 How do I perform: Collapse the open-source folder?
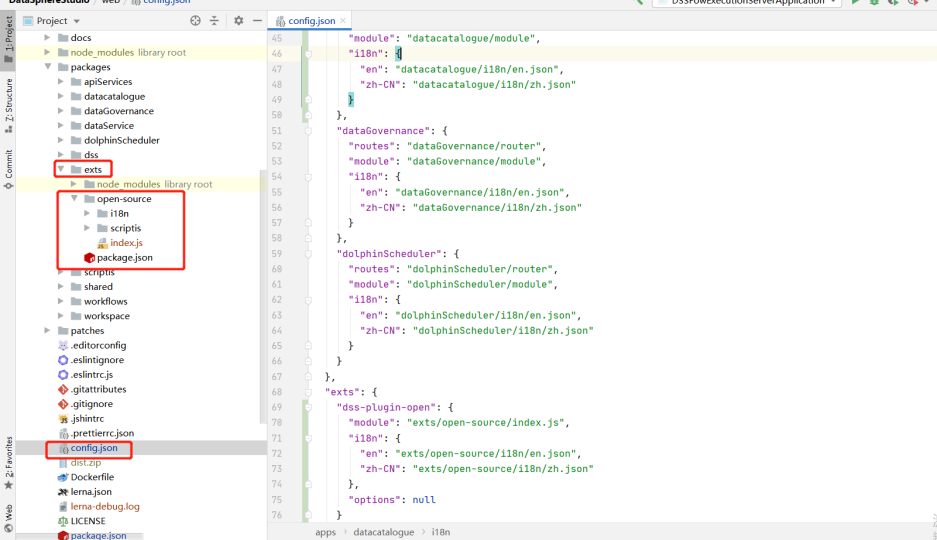pyautogui.click(x=74, y=199)
